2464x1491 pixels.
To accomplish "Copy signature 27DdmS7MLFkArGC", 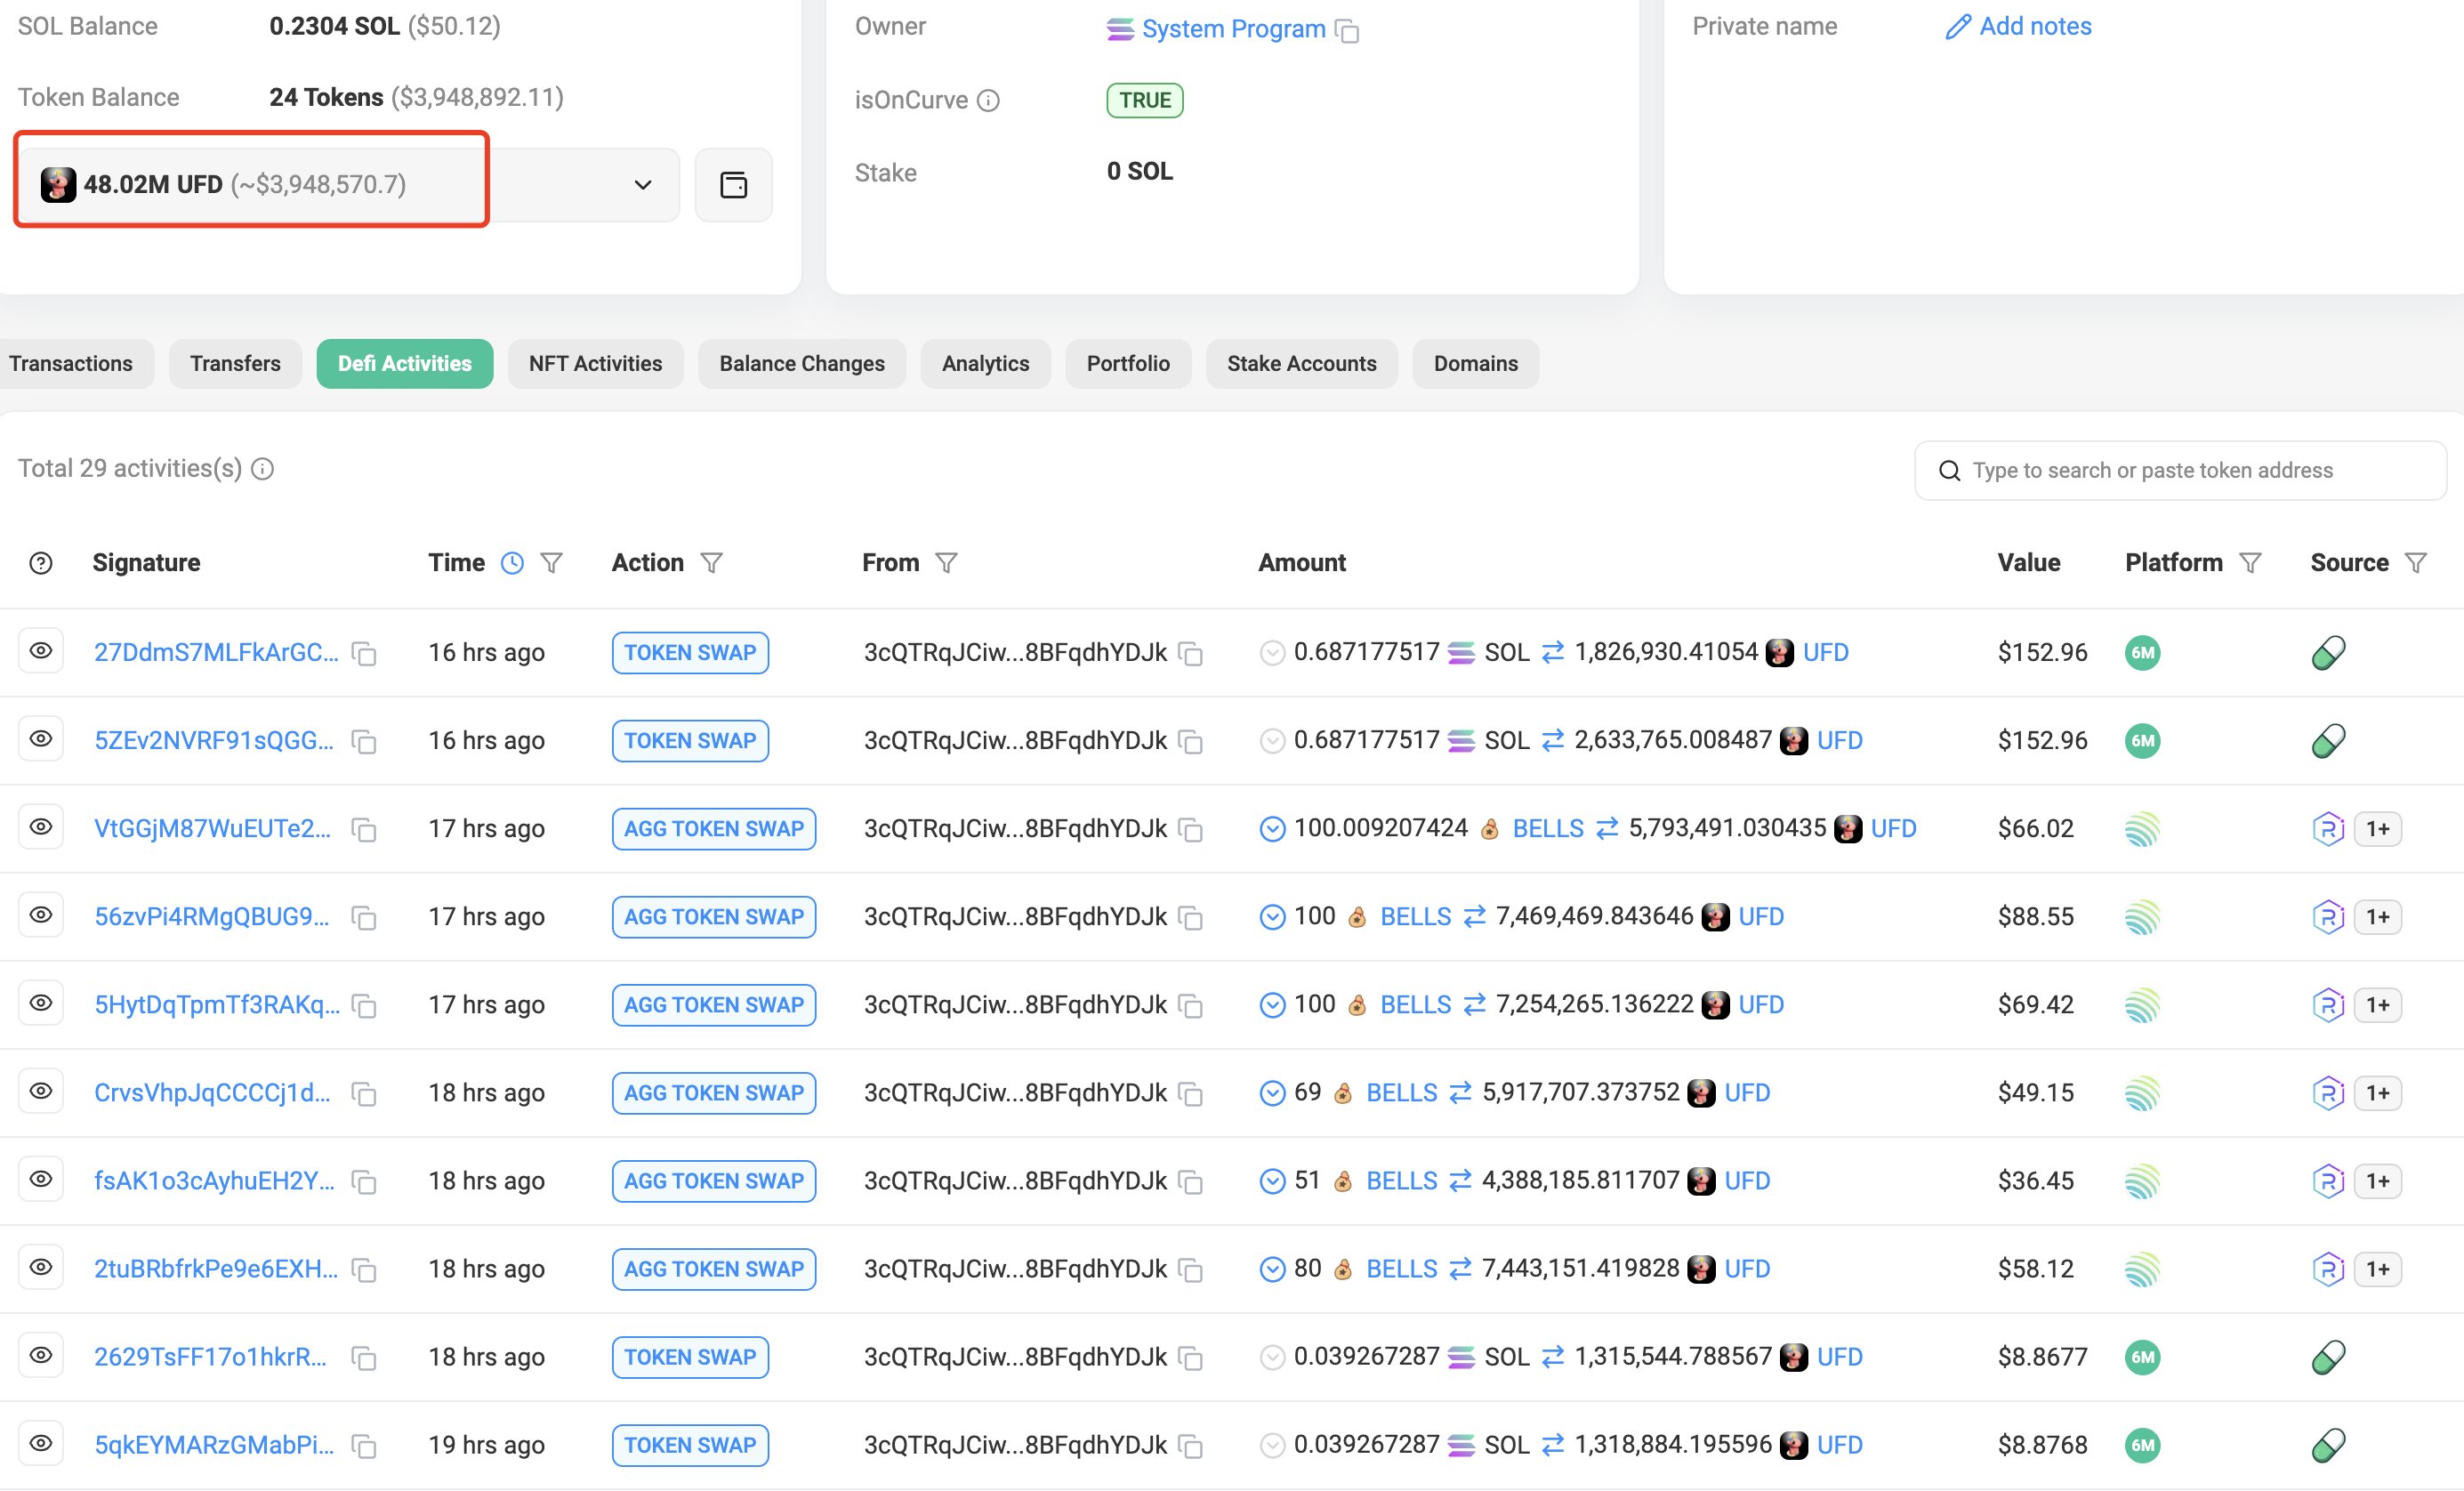I will (x=364, y=654).
